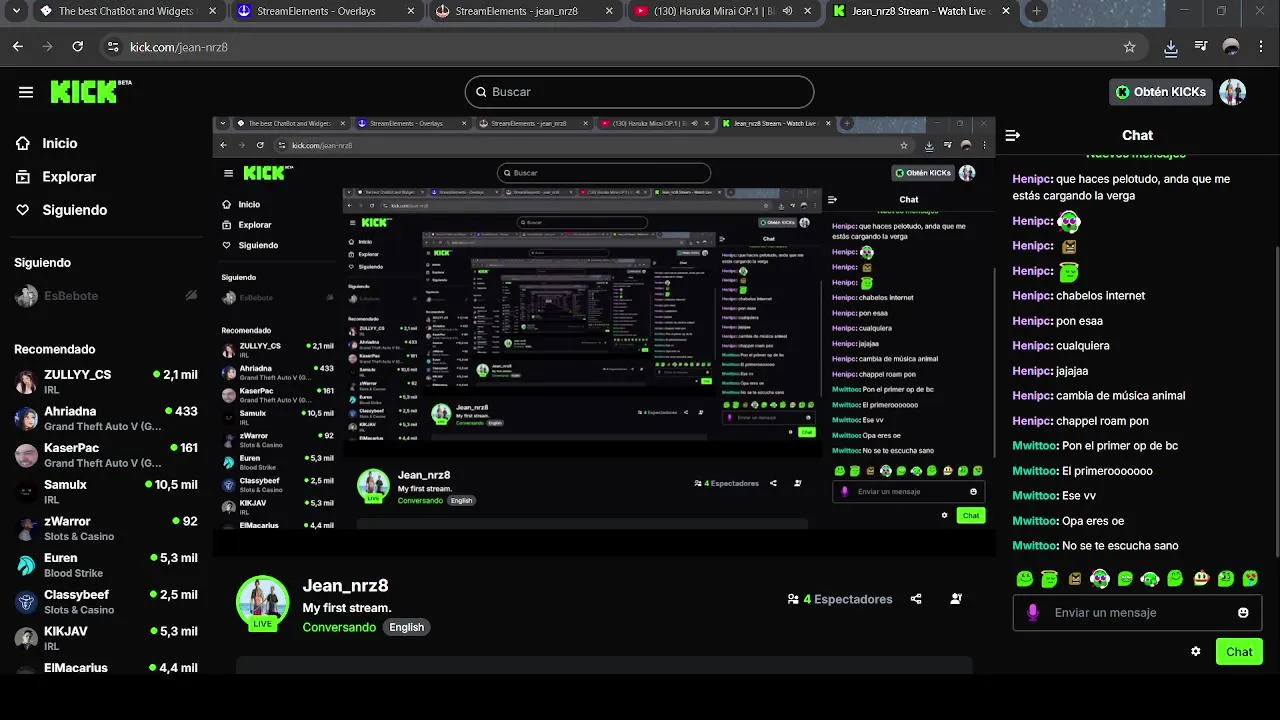Click the share icon next to Espectadores
This screenshot has width=1280, height=720.
point(916,599)
